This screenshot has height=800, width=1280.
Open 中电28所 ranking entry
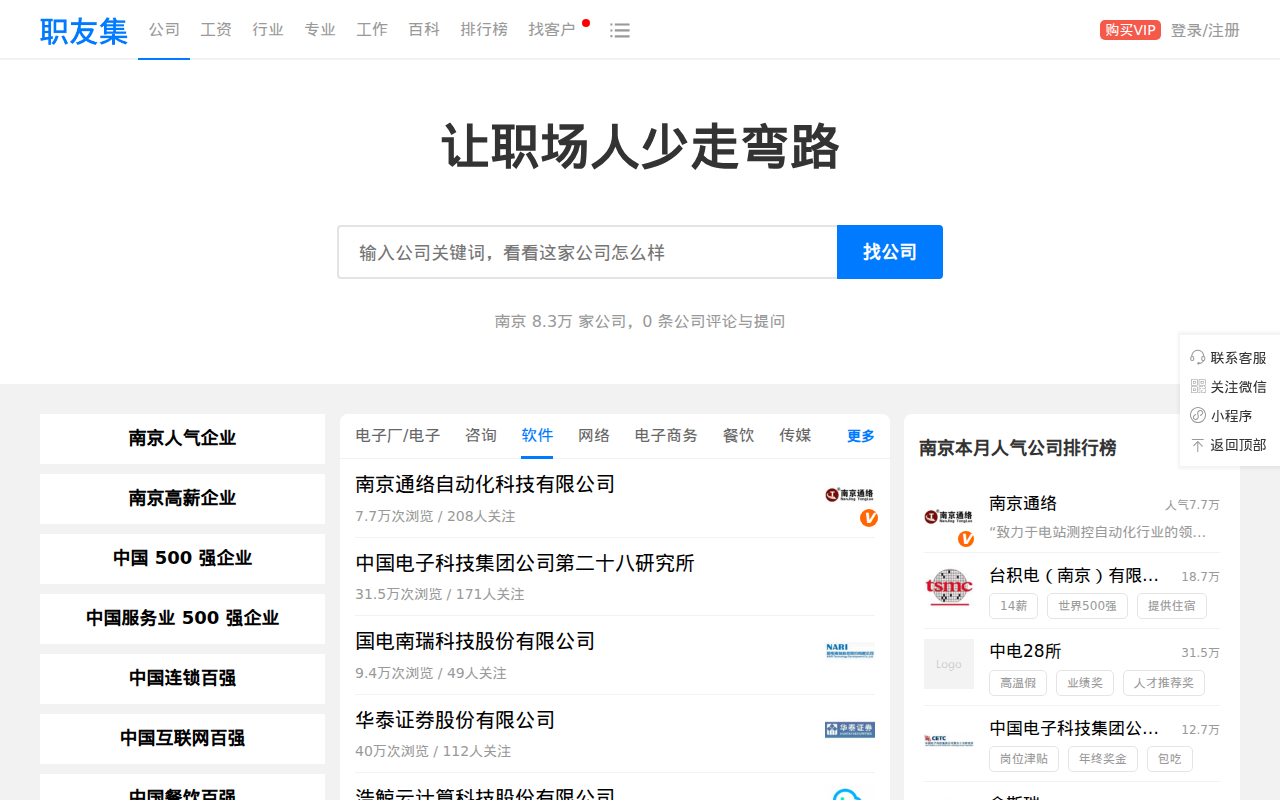pyautogui.click(x=1025, y=651)
